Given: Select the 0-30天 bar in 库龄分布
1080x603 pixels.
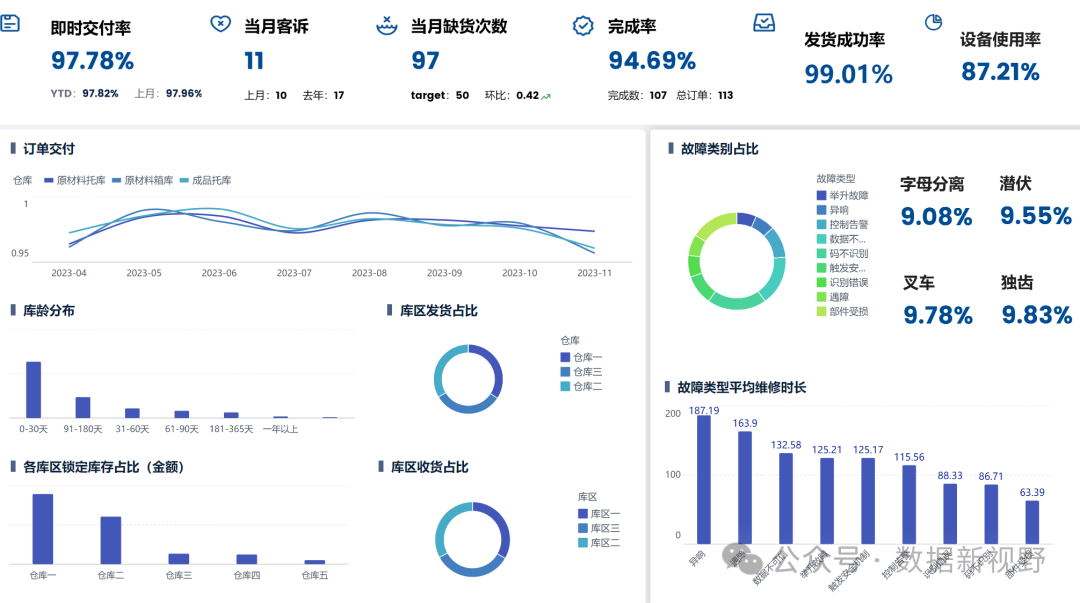Looking at the screenshot, I should coord(33,390).
